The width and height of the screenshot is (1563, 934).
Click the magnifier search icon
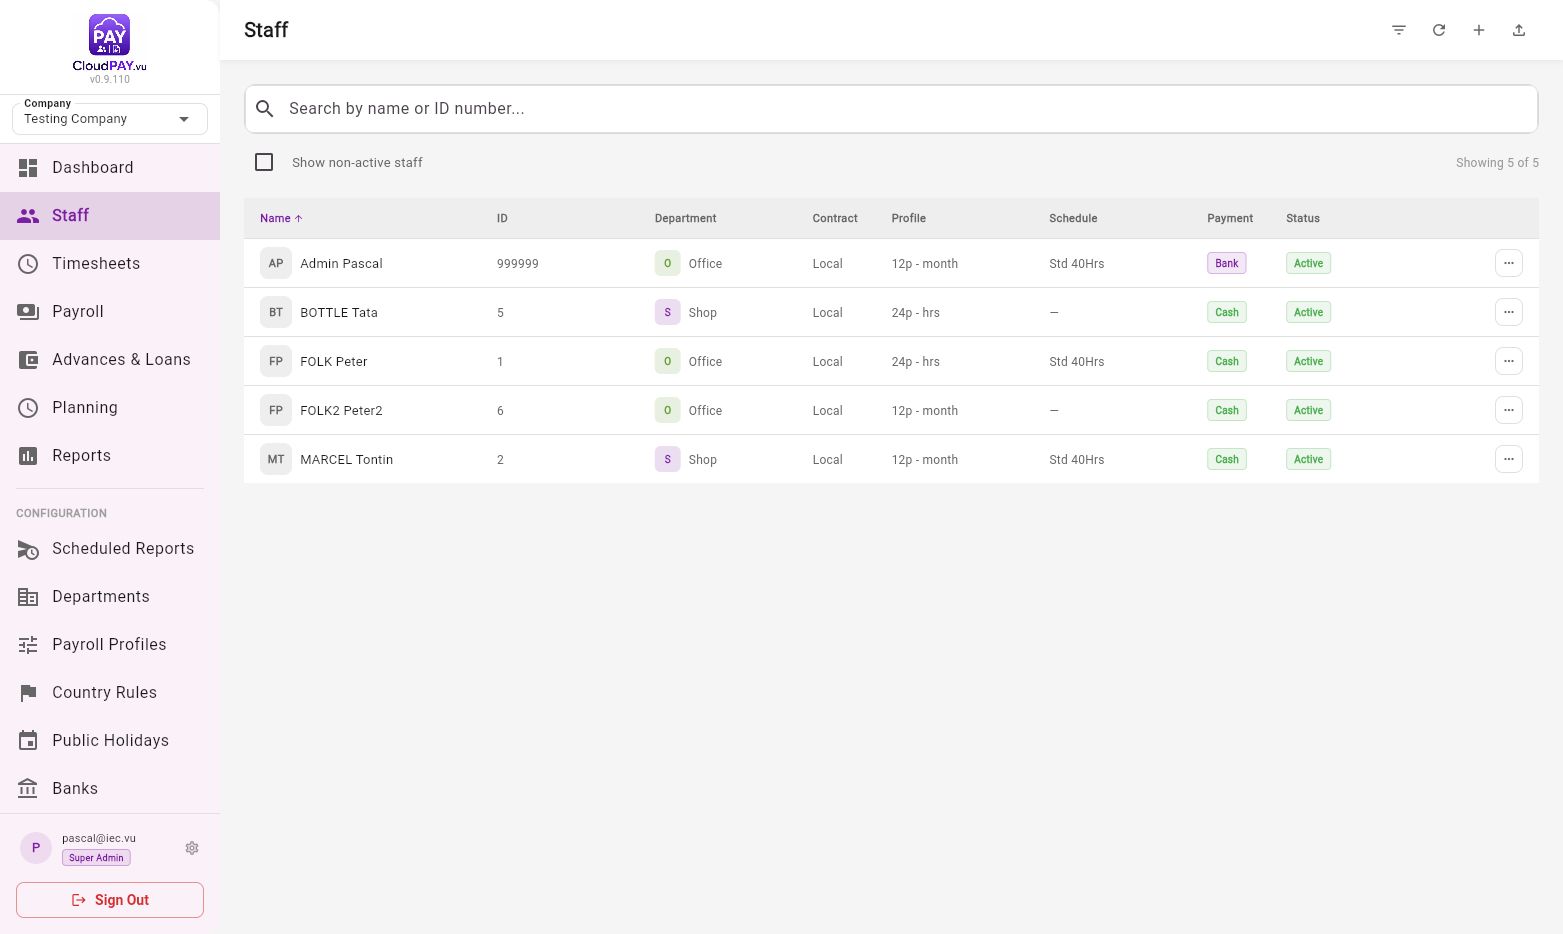(265, 108)
